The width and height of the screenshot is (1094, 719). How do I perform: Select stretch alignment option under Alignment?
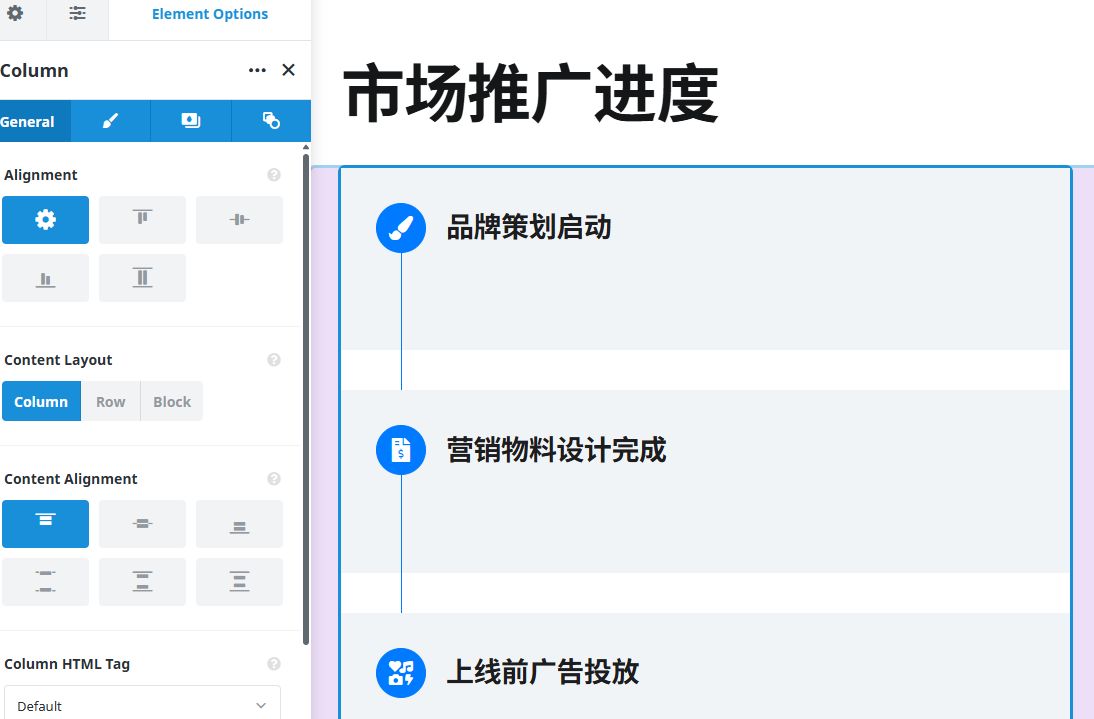click(142, 277)
